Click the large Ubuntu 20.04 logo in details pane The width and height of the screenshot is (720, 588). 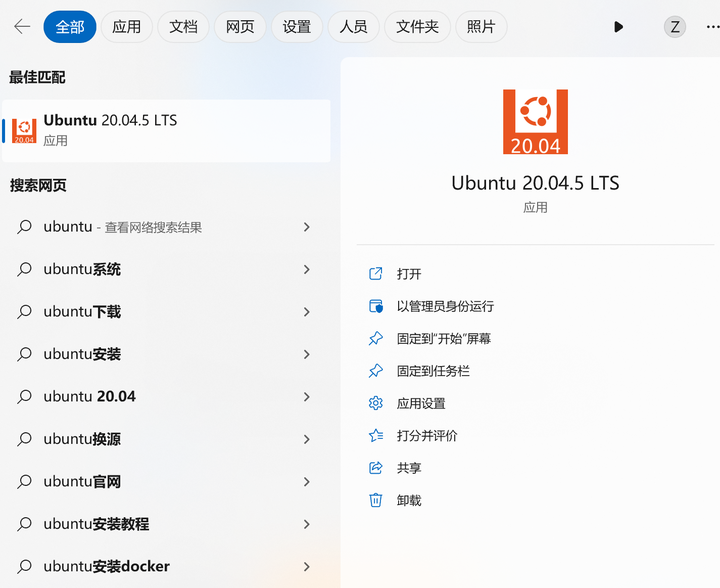point(535,122)
